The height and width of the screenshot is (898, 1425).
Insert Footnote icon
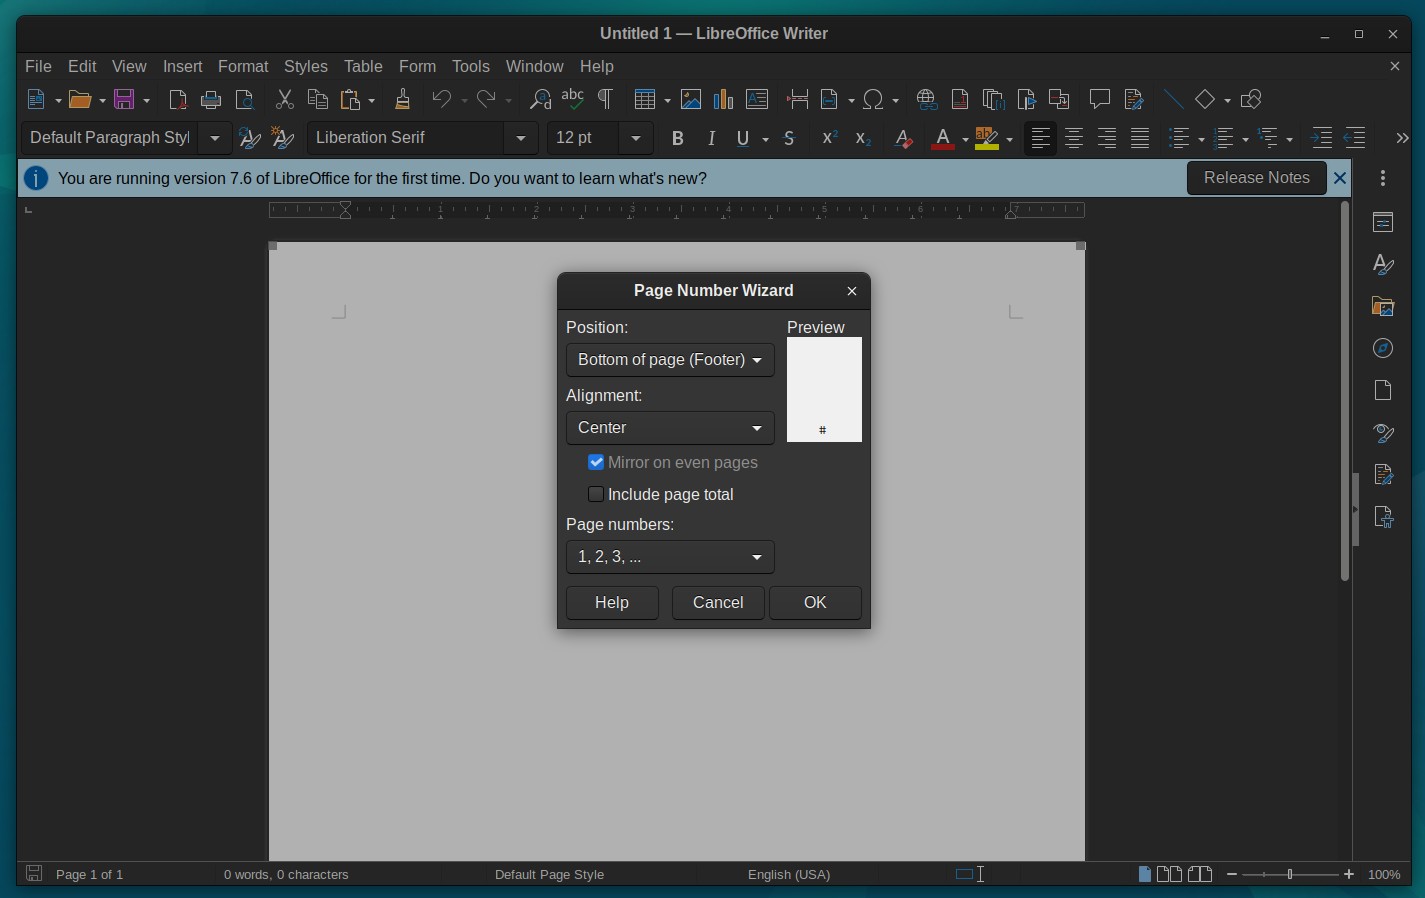(960, 100)
